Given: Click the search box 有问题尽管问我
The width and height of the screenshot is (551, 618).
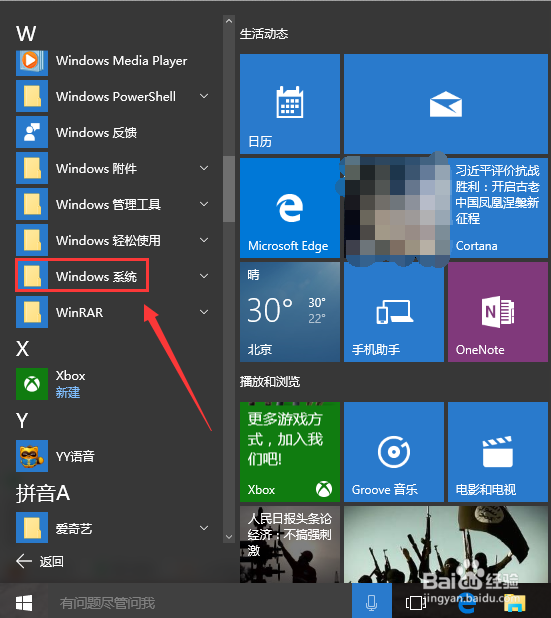Looking at the screenshot, I should [x=199, y=603].
